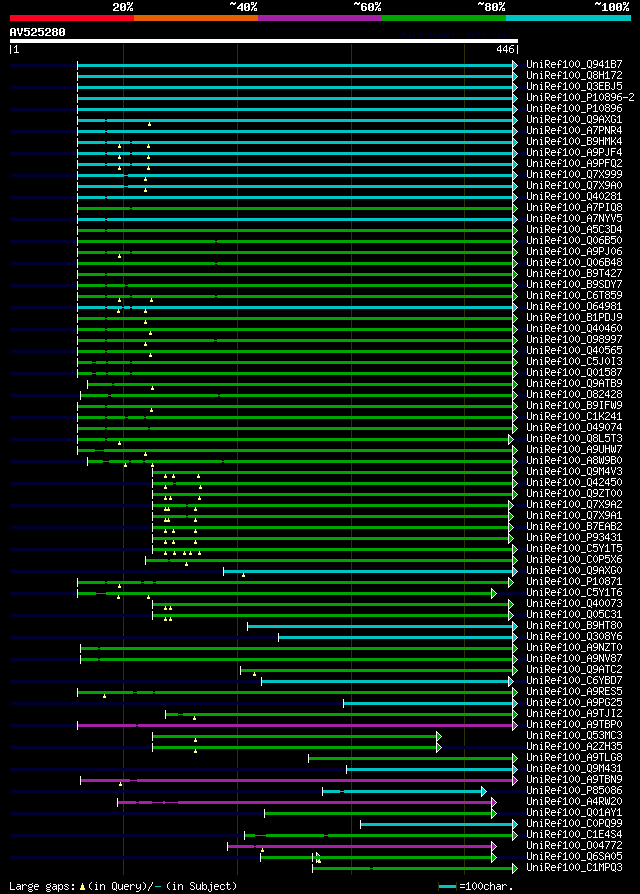This screenshot has width=640, height=894.
Task: Select the white AV525280 query sequence bar
Action: (x=263, y=41)
